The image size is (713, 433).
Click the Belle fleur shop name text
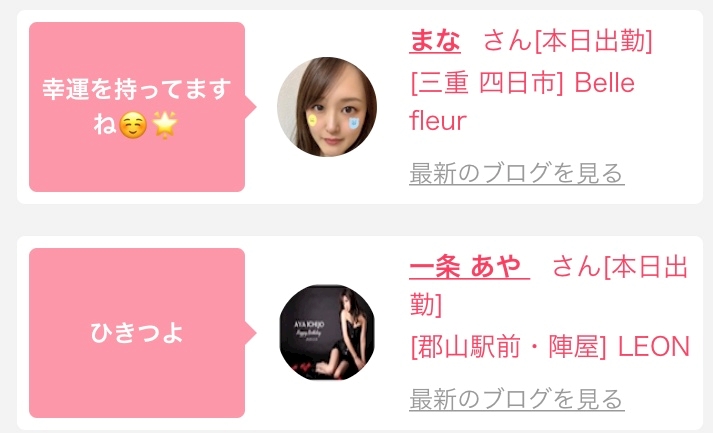522,102
